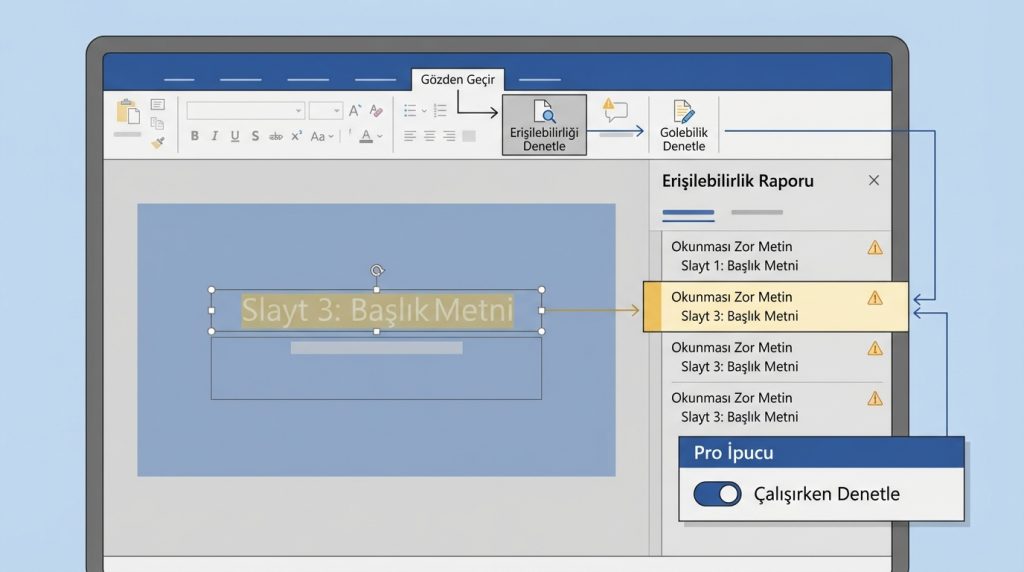Click the Erişilebilirlik Raporu panel title

(x=738, y=181)
